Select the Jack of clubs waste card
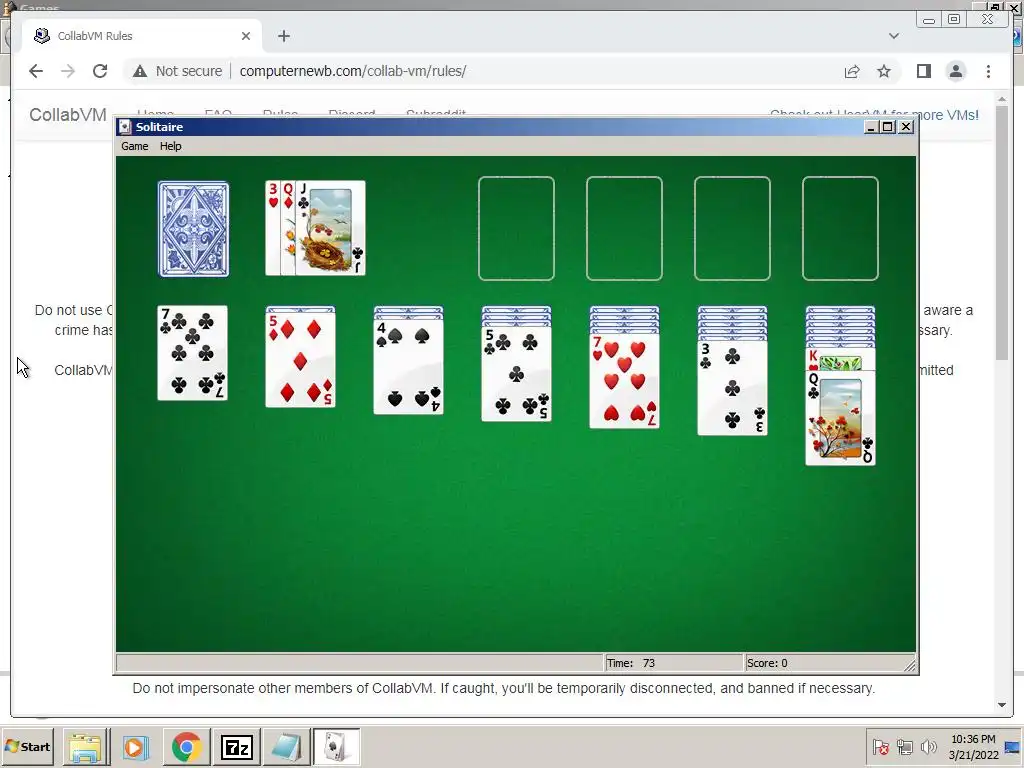1024x768 pixels. (330, 229)
